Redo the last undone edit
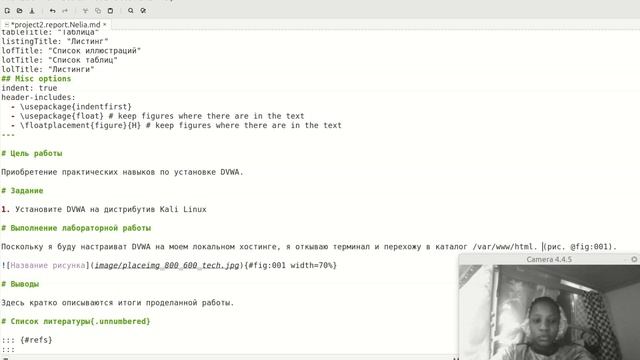The width and height of the screenshot is (640, 360). click(x=65, y=11)
